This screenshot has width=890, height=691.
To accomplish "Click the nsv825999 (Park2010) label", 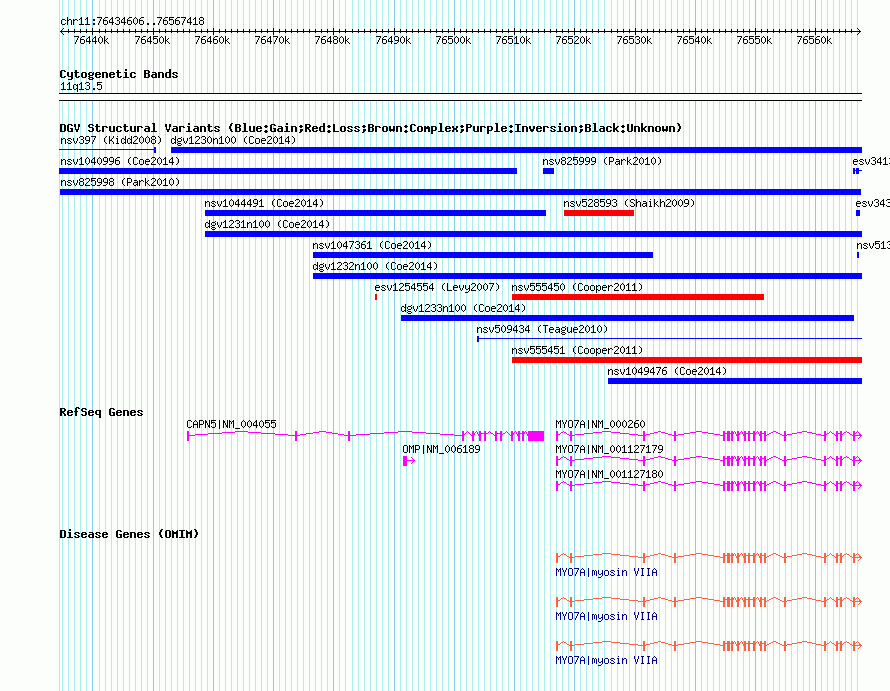I will click(602, 161).
